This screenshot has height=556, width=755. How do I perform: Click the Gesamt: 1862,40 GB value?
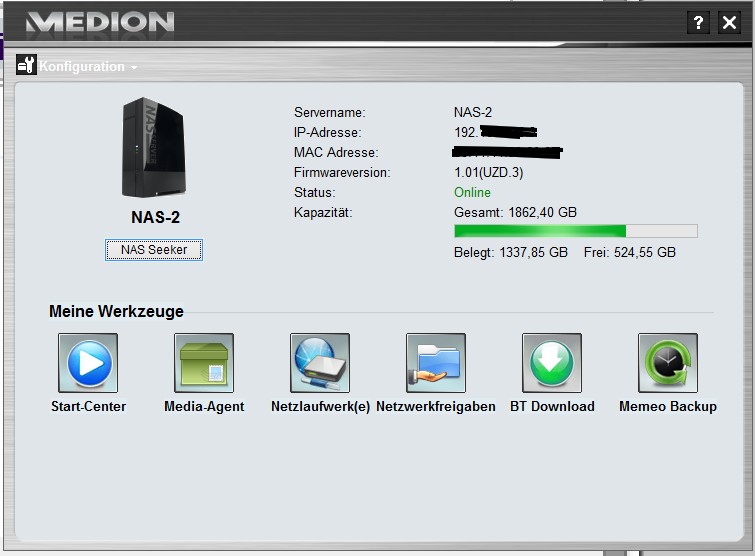tap(515, 212)
